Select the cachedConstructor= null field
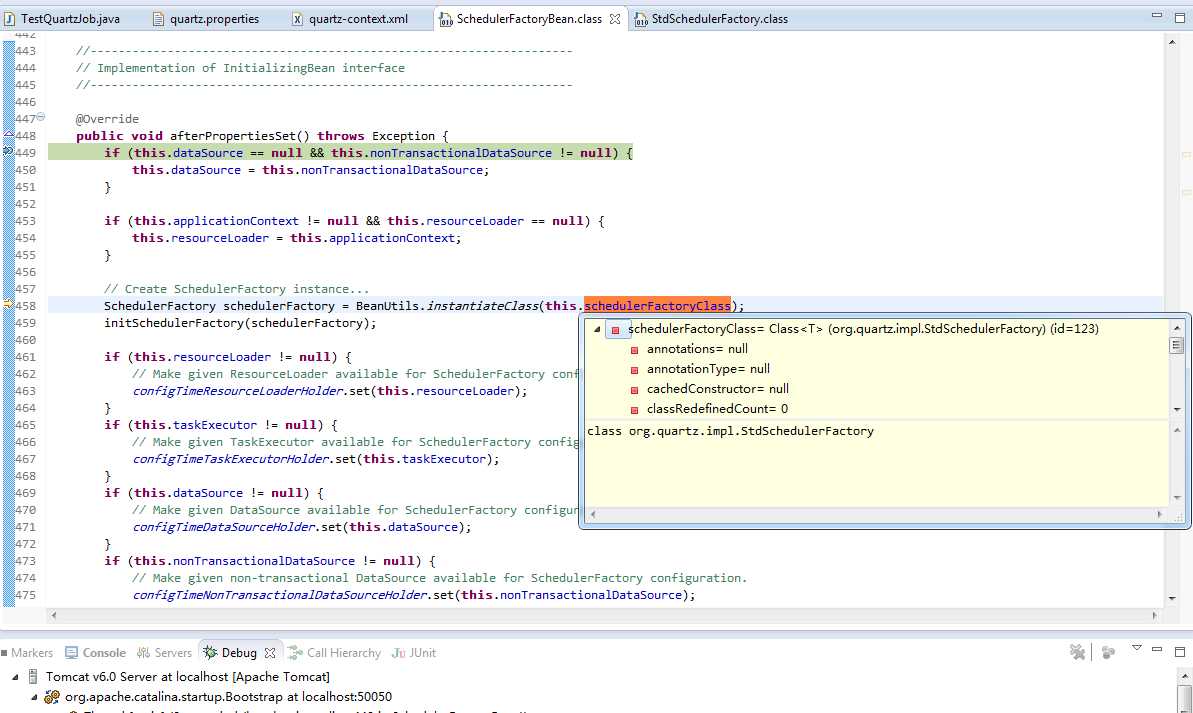This screenshot has height=713, width=1193. click(x=717, y=389)
